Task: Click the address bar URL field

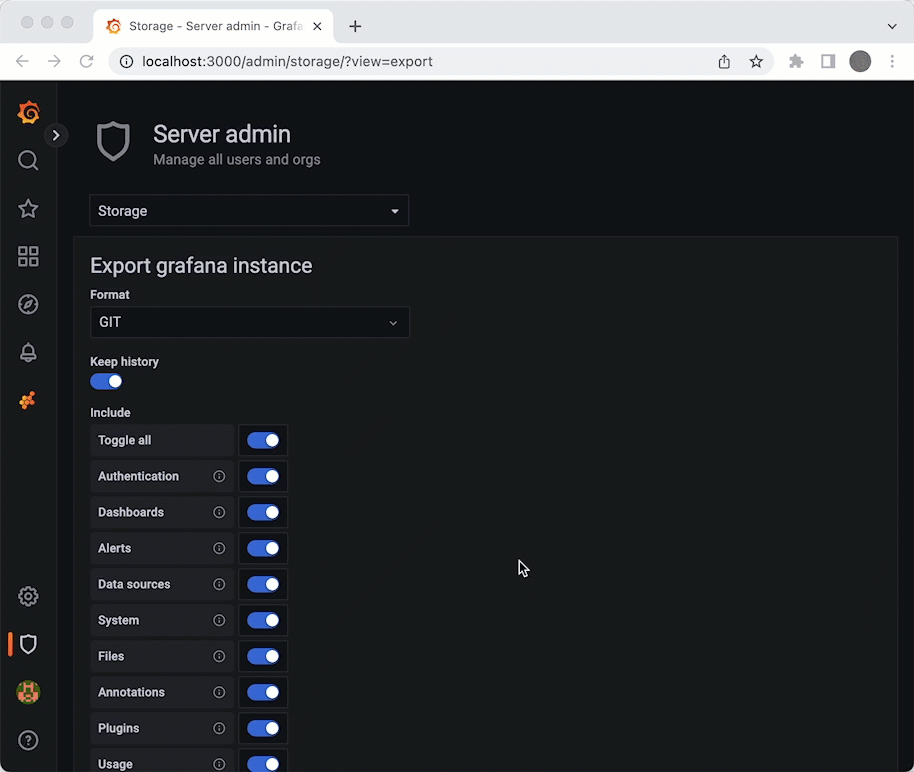Action: (300, 61)
